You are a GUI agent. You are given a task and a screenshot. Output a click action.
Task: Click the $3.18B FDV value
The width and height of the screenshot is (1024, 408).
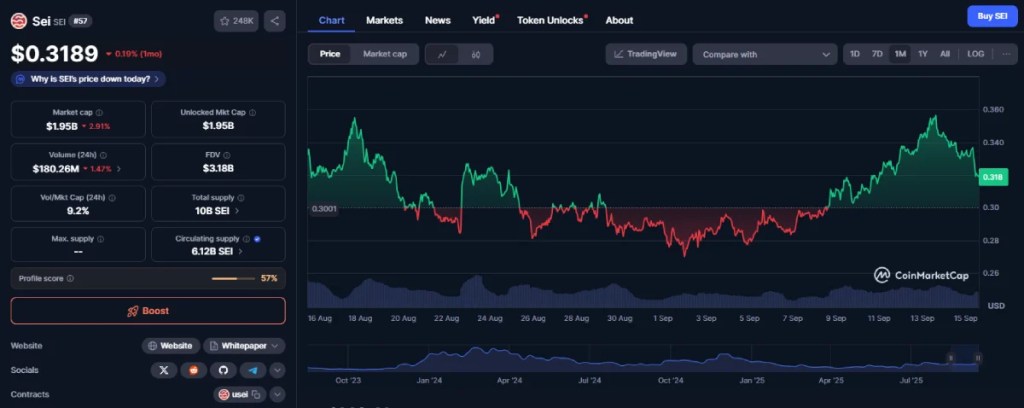click(x=218, y=168)
